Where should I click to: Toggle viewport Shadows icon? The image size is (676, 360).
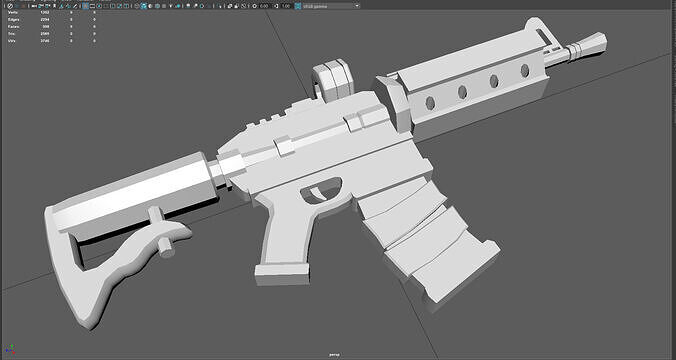[x=178, y=6]
